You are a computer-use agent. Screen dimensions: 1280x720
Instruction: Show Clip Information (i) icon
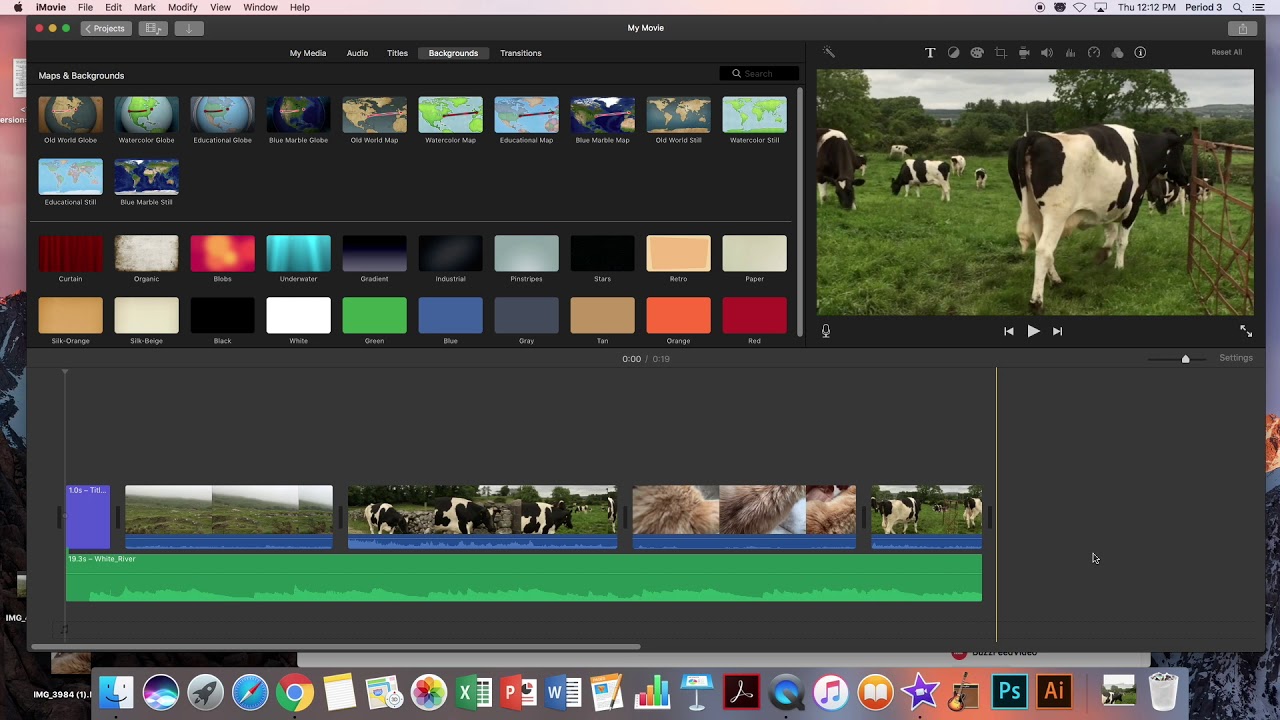[x=1140, y=53]
